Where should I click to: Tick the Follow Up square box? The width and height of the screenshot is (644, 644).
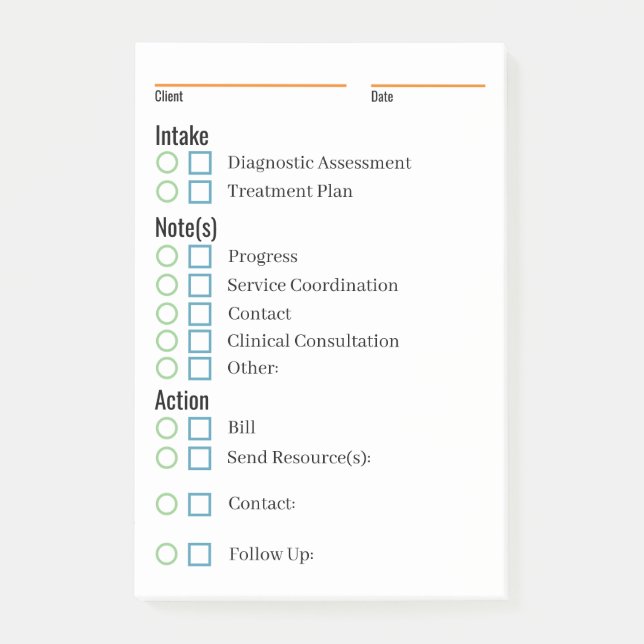200,554
